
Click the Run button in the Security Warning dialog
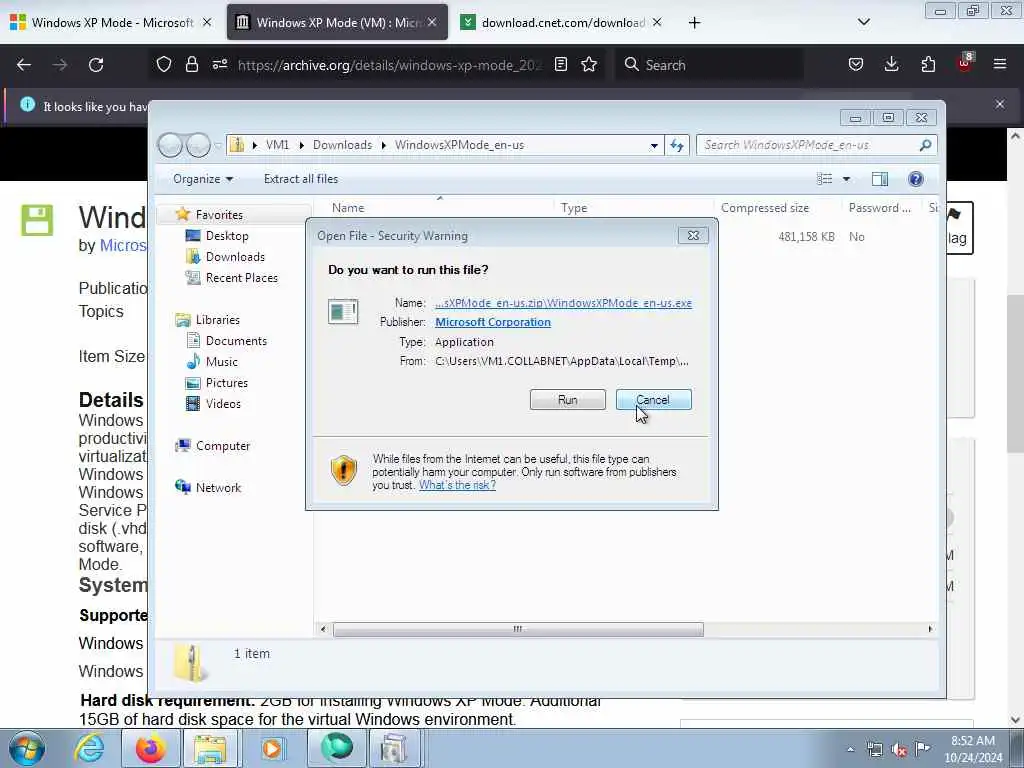click(x=568, y=400)
